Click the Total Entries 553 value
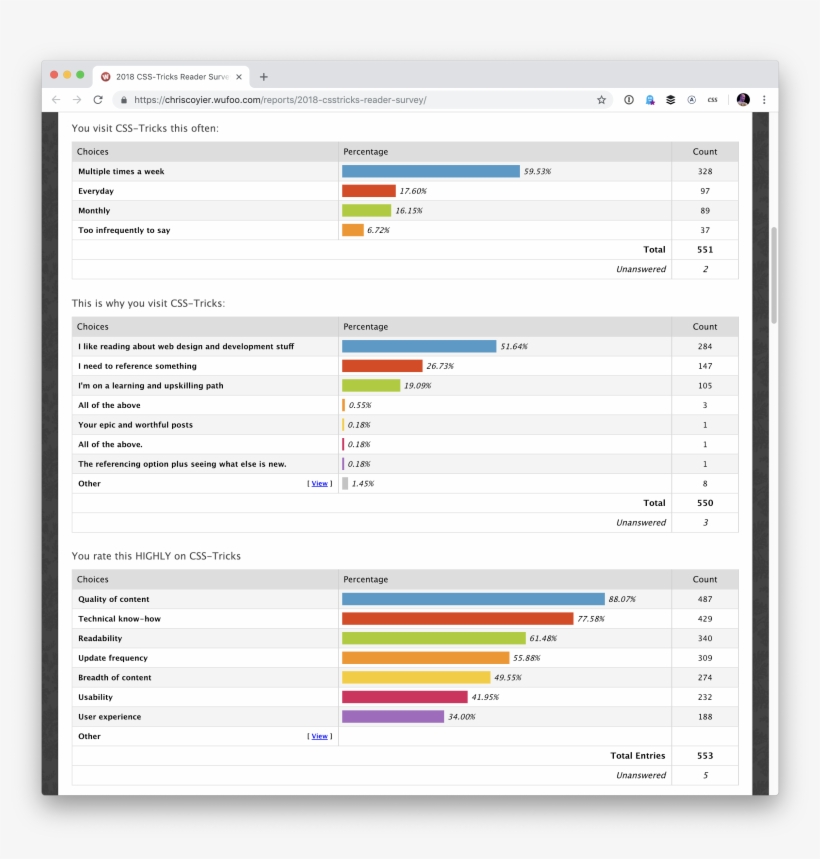This screenshot has width=820, height=859. click(x=705, y=755)
